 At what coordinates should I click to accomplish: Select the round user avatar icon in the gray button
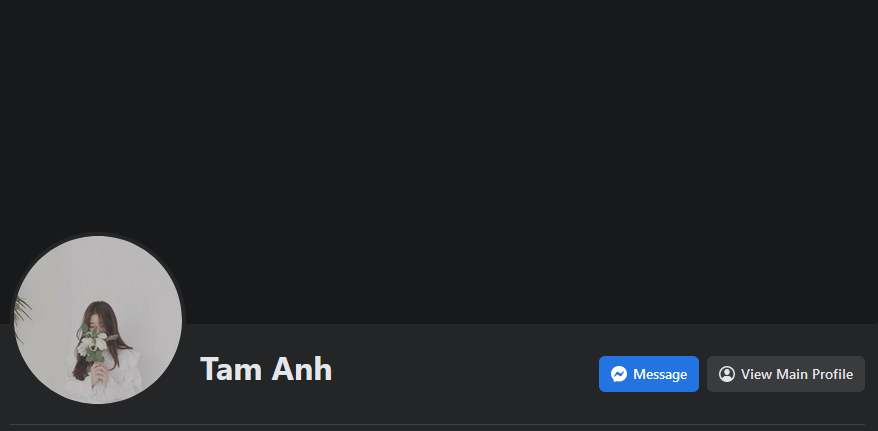tap(727, 374)
